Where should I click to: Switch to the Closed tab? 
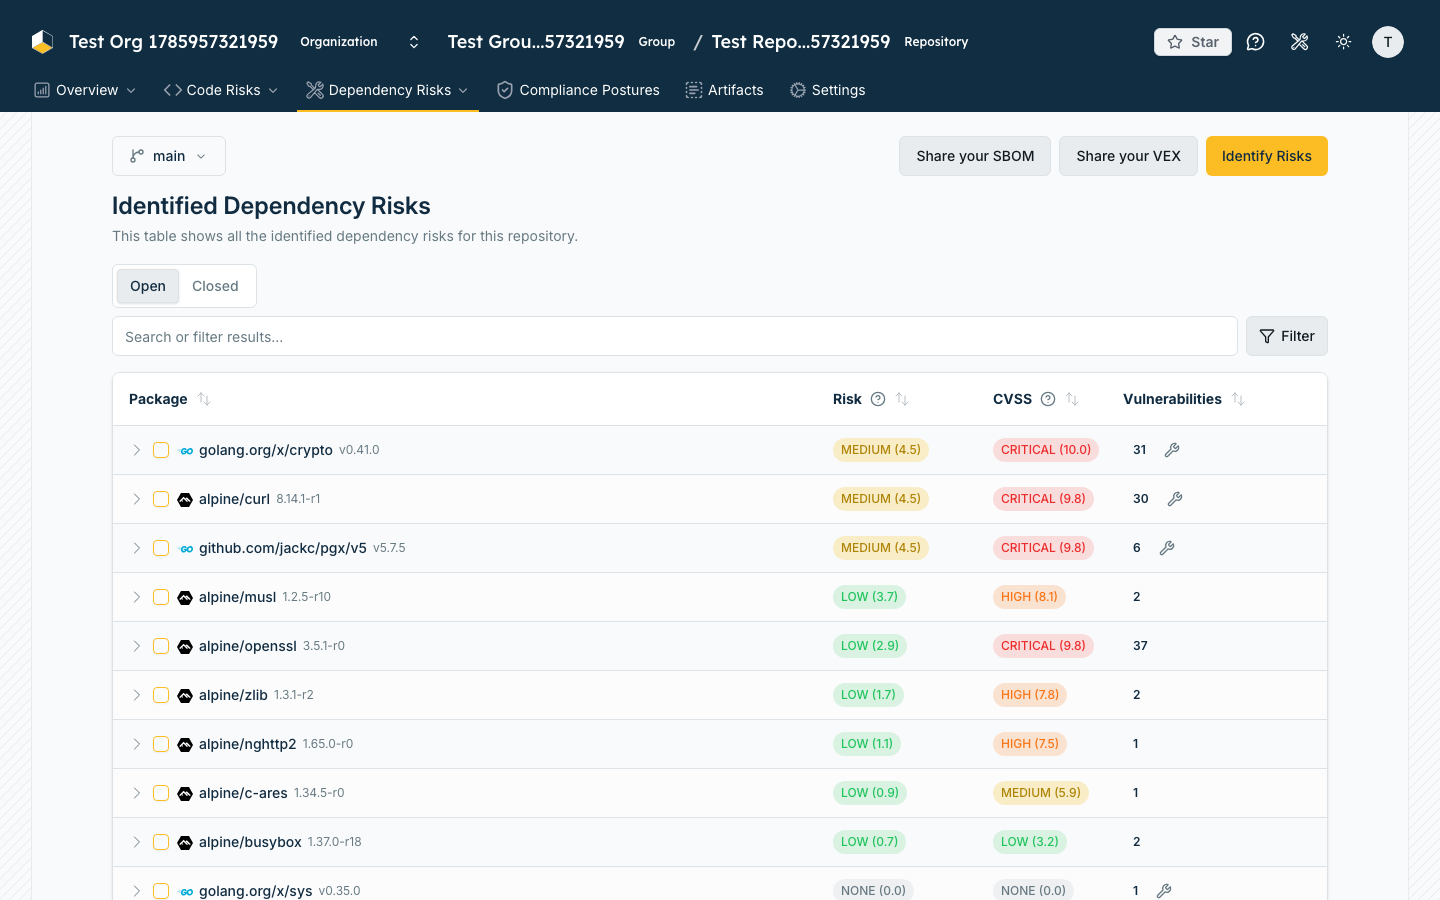click(x=215, y=286)
